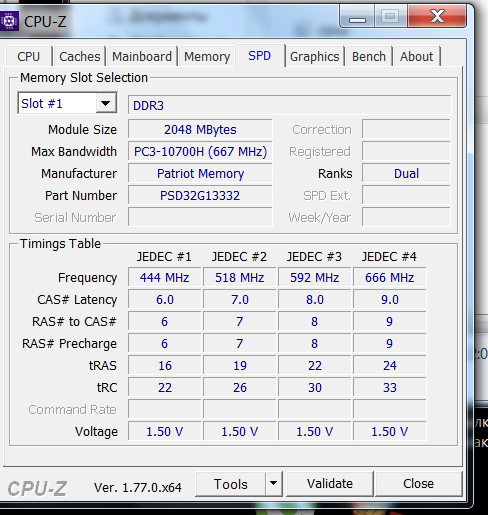The width and height of the screenshot is (488, 515).
Task: Click the CPU-Z app icon in the title bar
Action: (x=9, y=21)
